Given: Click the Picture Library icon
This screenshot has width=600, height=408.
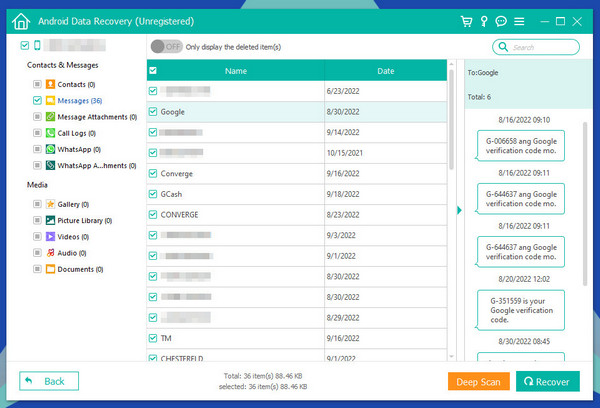Looking at the screenshot, I should point(50,220).
